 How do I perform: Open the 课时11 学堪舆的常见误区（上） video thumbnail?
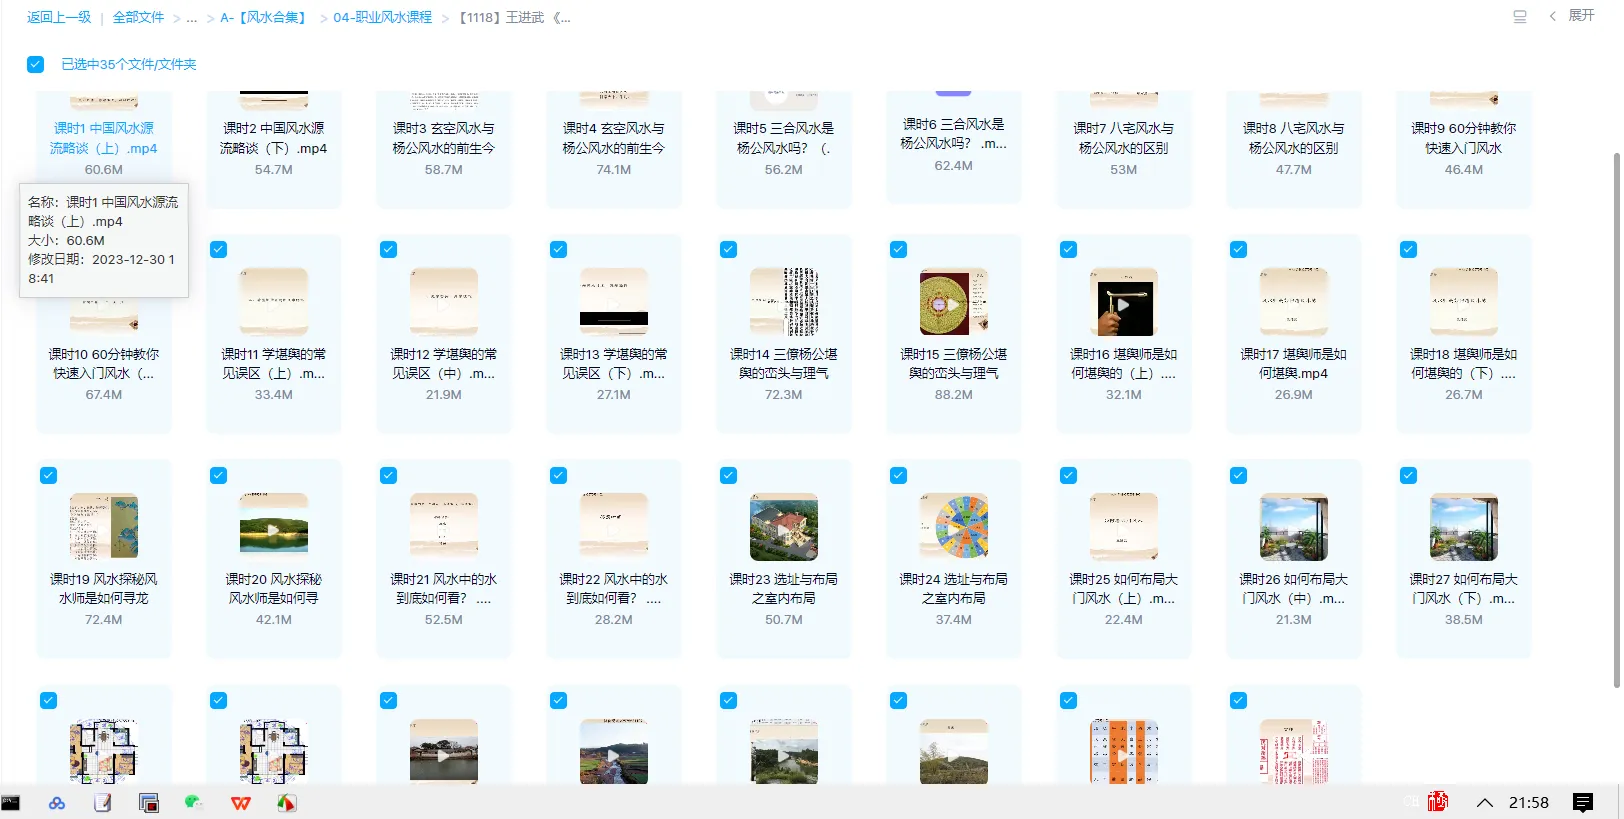[274, 302]
